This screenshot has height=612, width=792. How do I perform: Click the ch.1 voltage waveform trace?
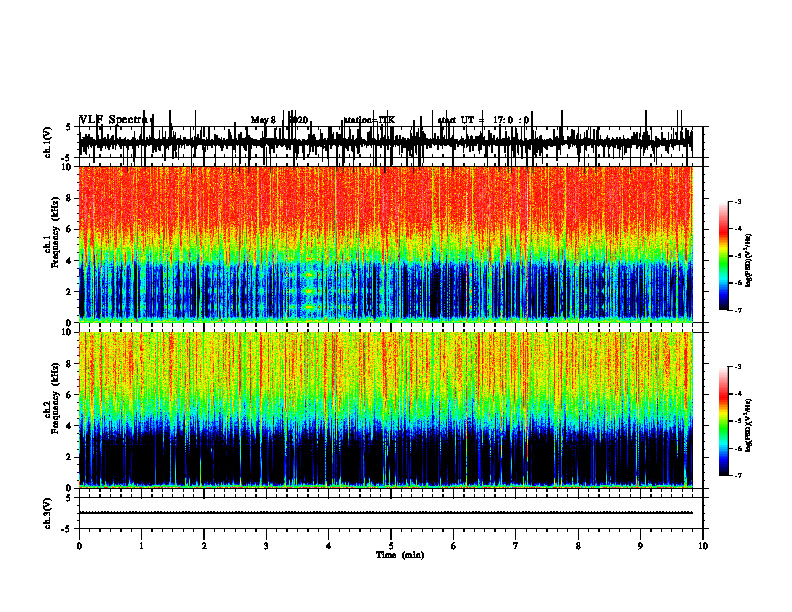click(385, 142)
